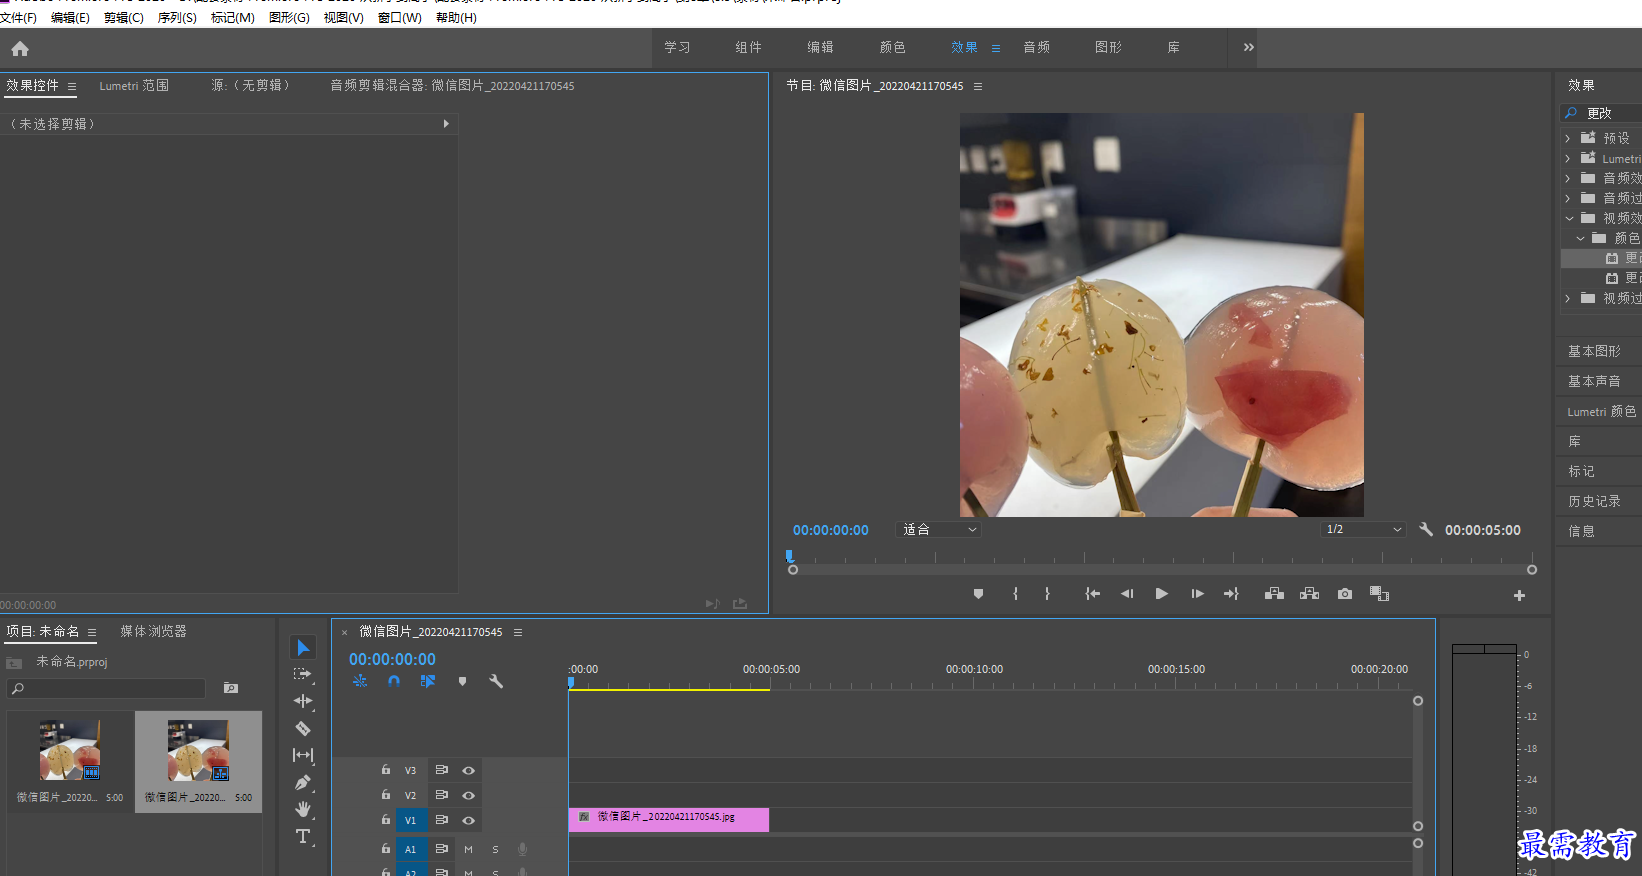Select the Track Select Forward tool

(x=303, y=675)
